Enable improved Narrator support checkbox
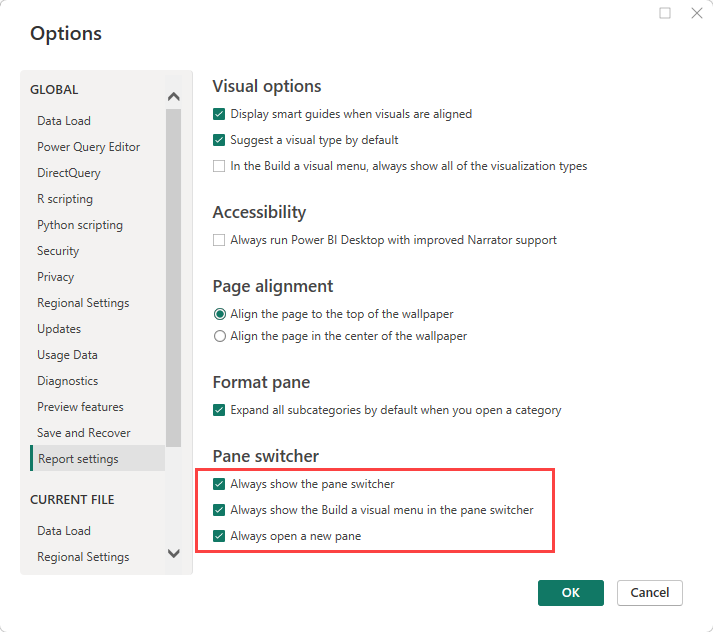Image resolution: width=713 pixels, height=632 pixels. [x=219, y=240]
